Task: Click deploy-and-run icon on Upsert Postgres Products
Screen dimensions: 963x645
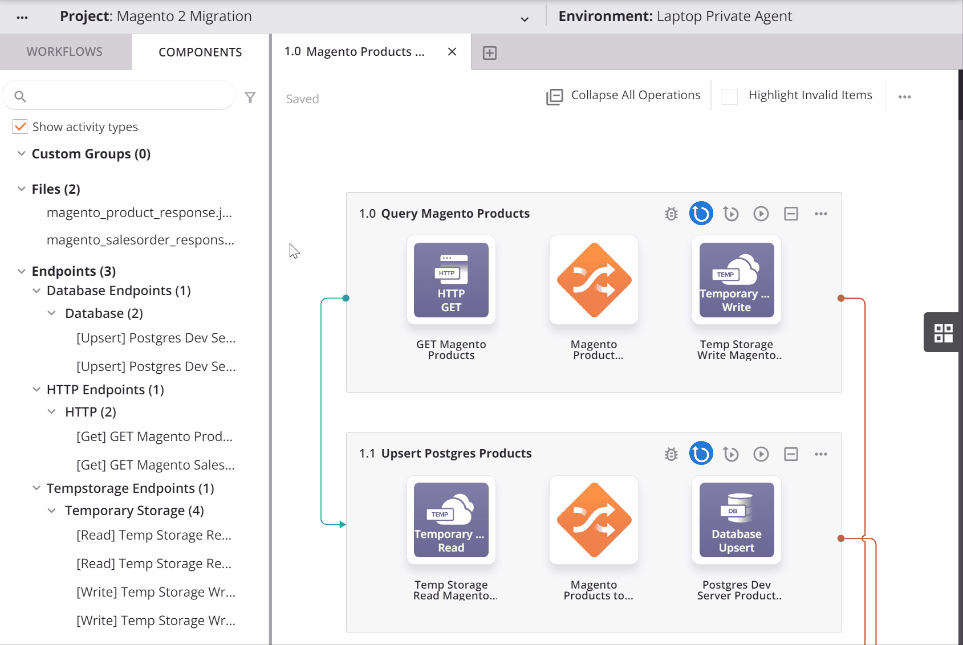Action: pos(731,454)
